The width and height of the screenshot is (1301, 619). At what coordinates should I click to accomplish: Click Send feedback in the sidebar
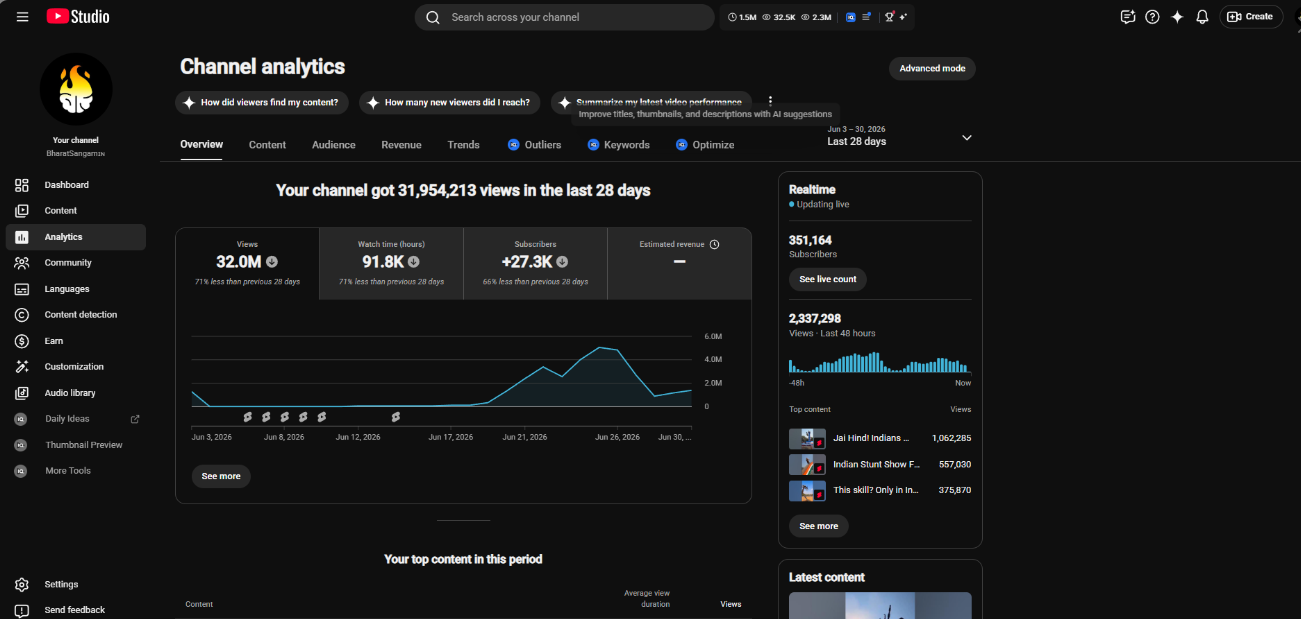click(76, 610)
